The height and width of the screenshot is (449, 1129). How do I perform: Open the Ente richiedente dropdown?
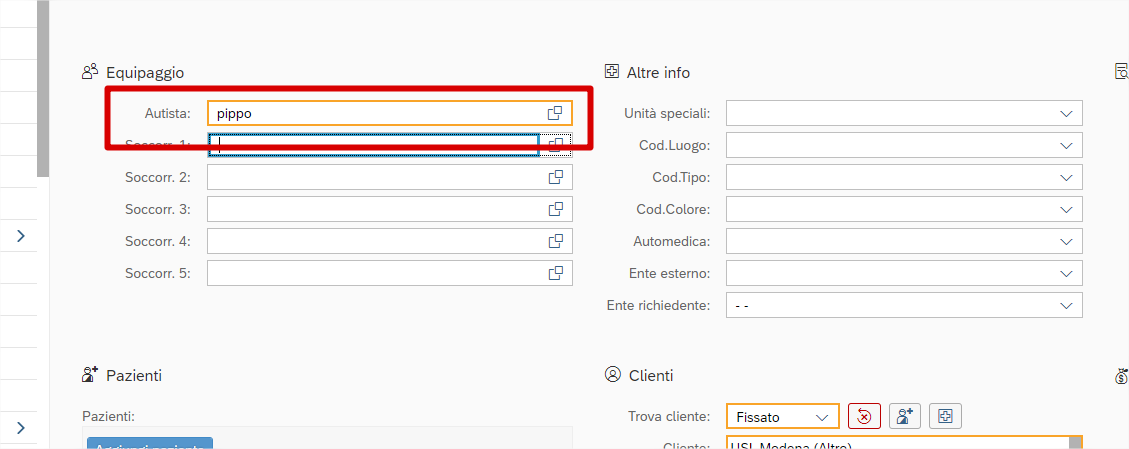coord(1066,305)
